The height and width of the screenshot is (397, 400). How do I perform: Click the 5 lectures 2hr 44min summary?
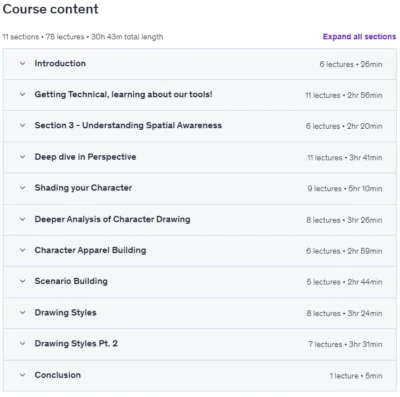coord(344,282)
